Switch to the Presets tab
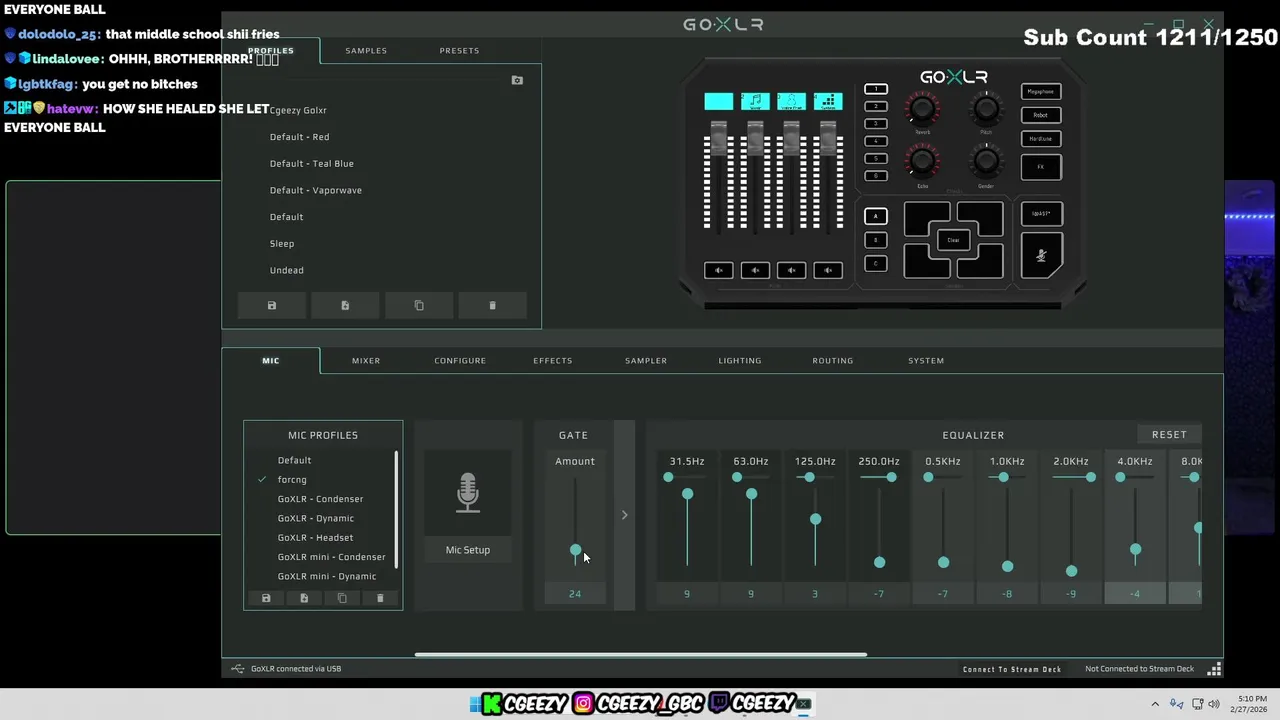Screen dimensions: 1280x720 point(459,50)
